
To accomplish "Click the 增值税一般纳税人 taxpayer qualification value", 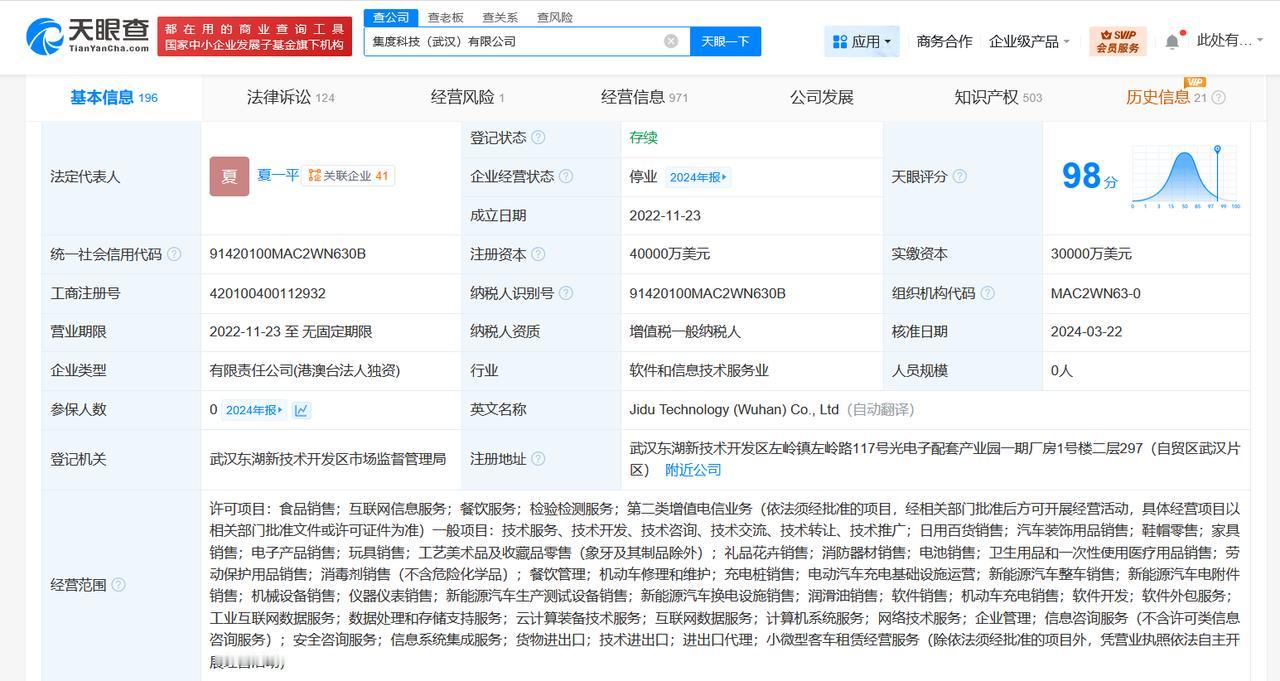I will tap(685, 331).
